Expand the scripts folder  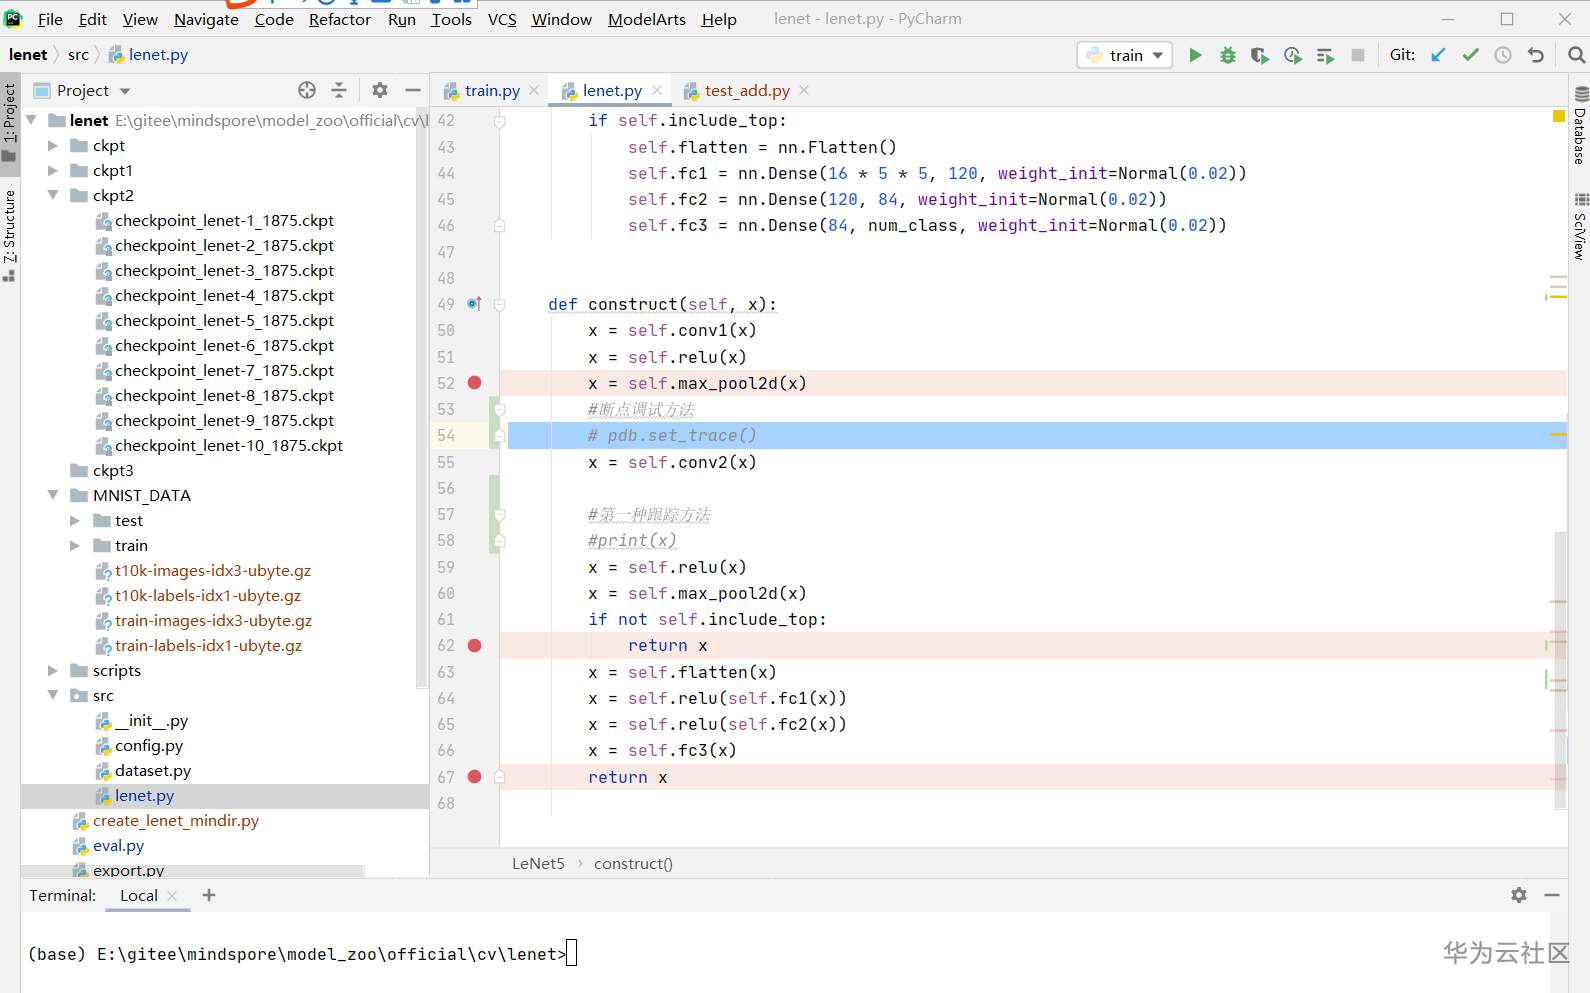point(53,671)
